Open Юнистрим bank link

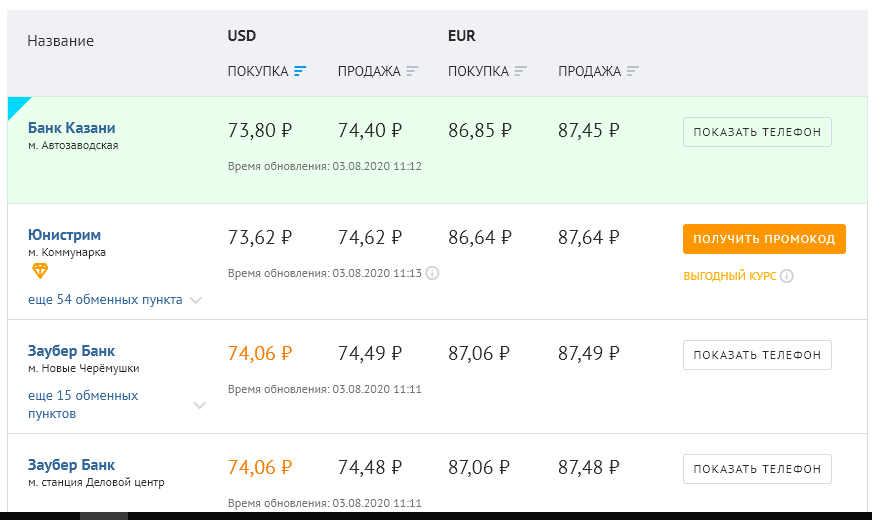click(65, 235)
